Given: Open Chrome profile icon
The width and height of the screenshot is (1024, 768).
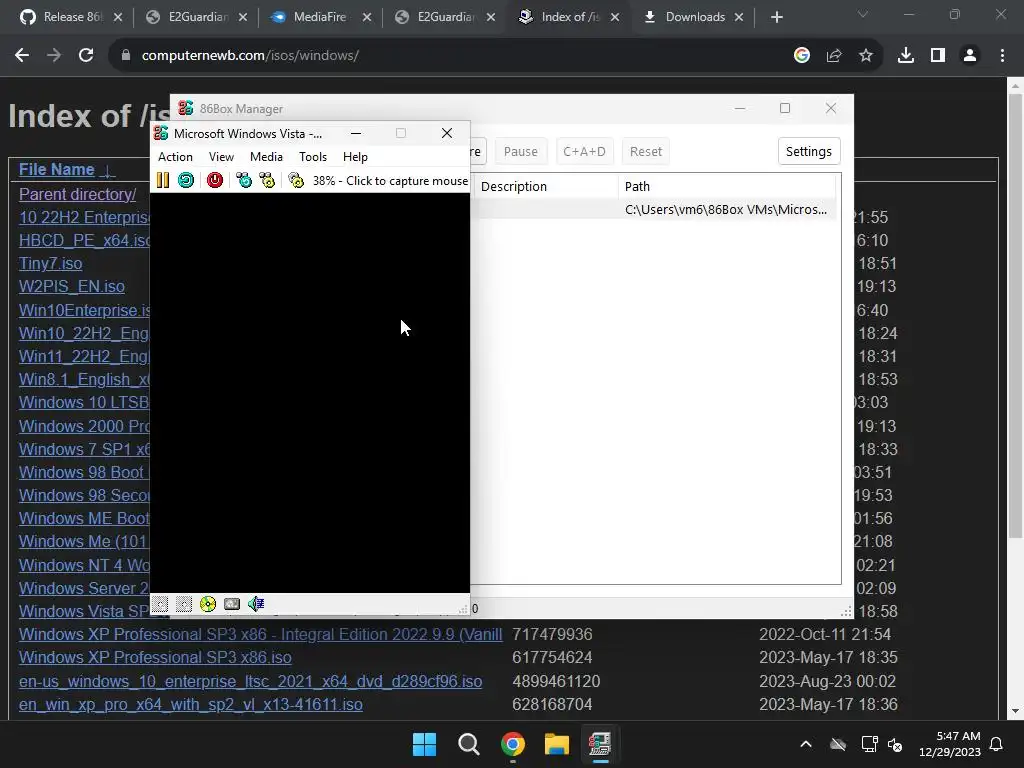Looking at the screenshot, I should click(x=970, y=56).
